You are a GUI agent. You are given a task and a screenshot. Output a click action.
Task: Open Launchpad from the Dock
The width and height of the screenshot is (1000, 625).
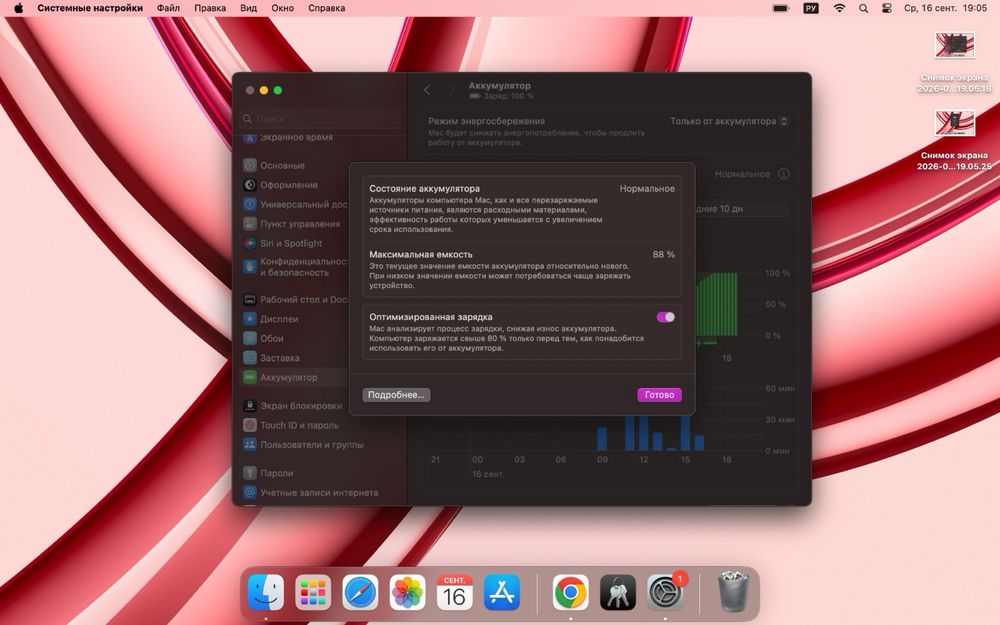(312, 592)
